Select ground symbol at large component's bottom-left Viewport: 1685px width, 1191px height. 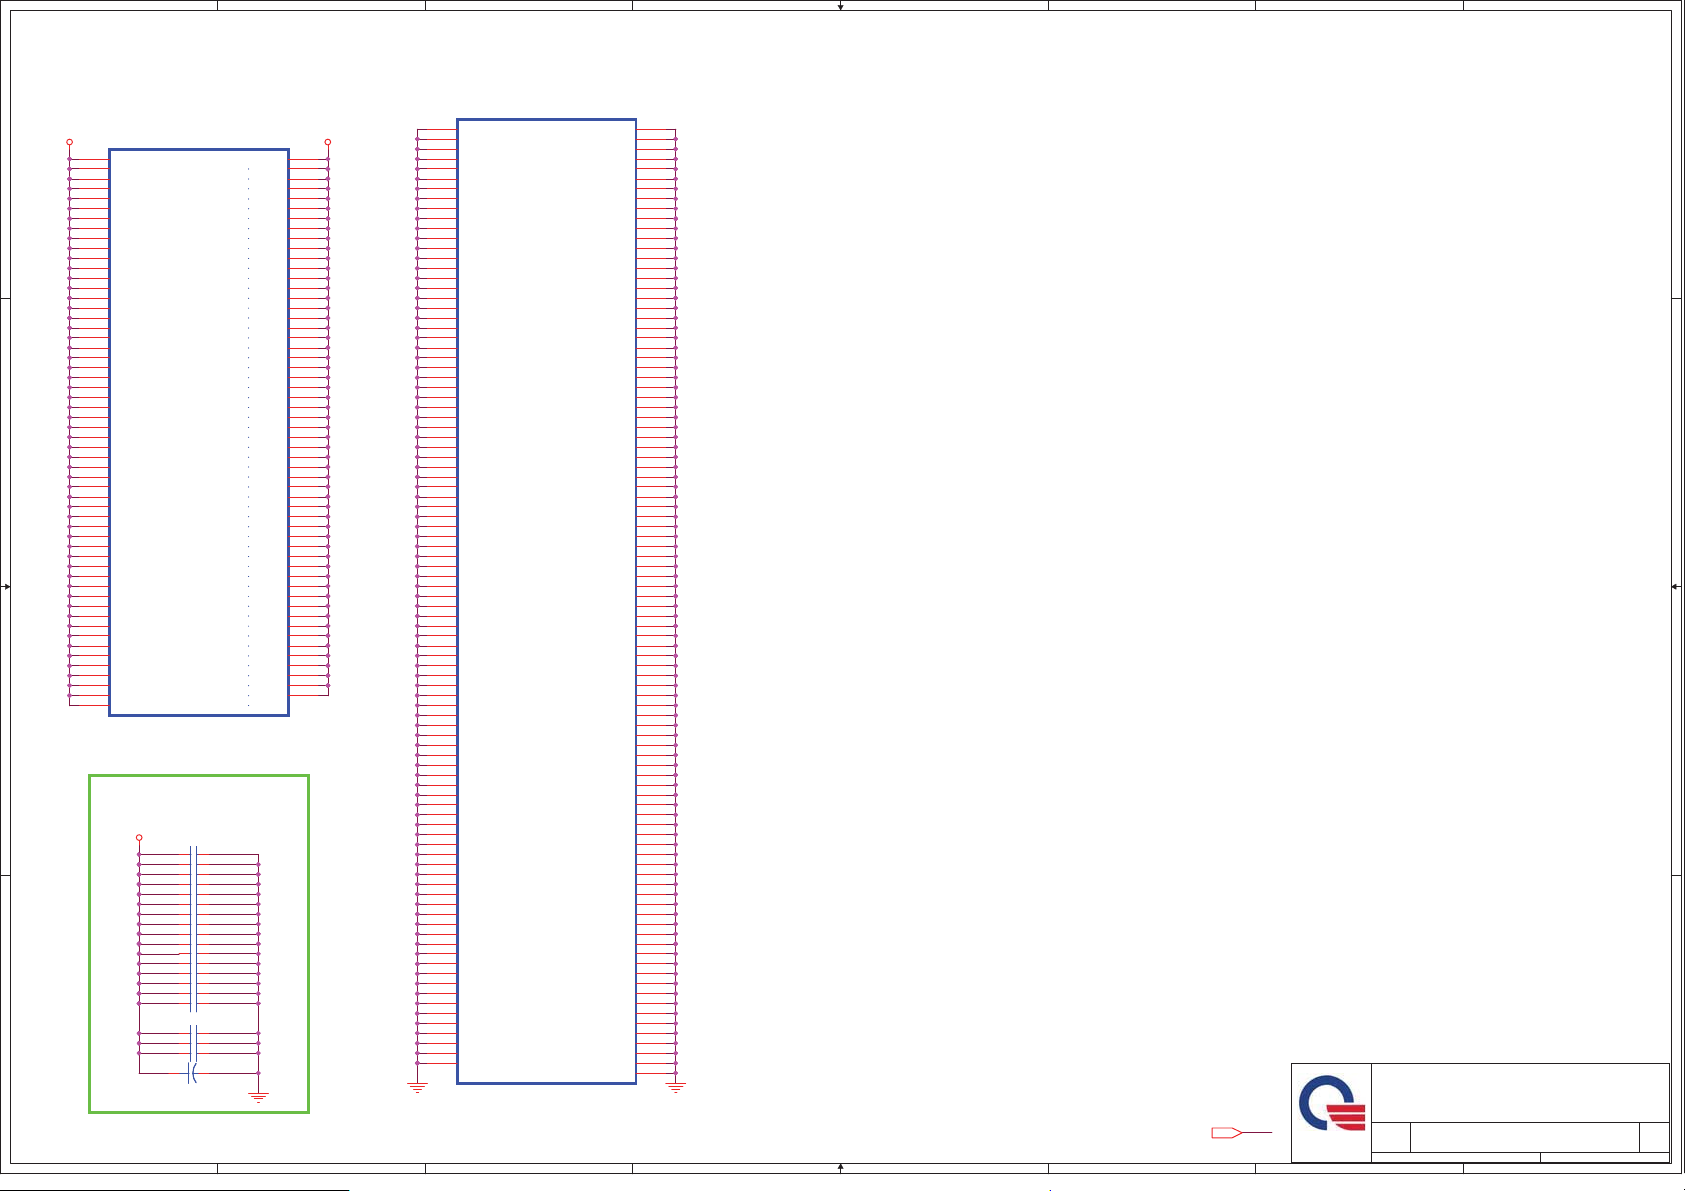(x=417, y=1087)
